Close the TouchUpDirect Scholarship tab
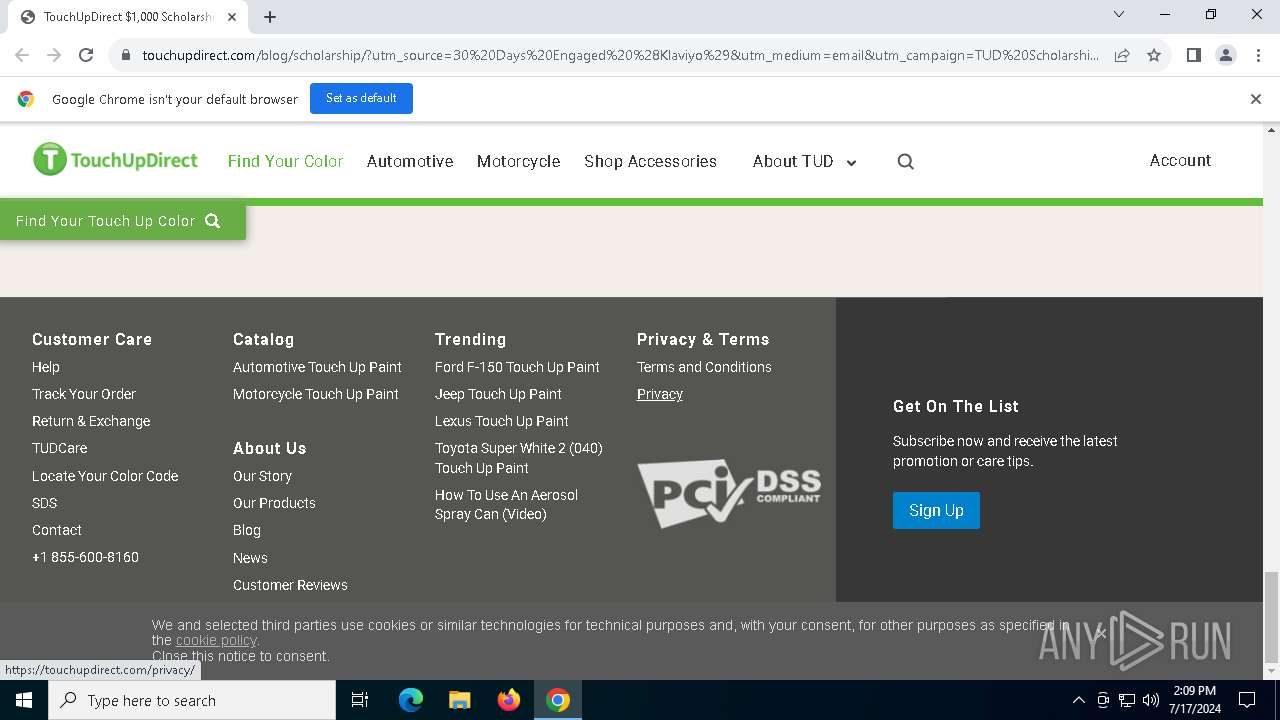Image resolution: width=1280 pixels, height=720 pixels. (232, 16)
